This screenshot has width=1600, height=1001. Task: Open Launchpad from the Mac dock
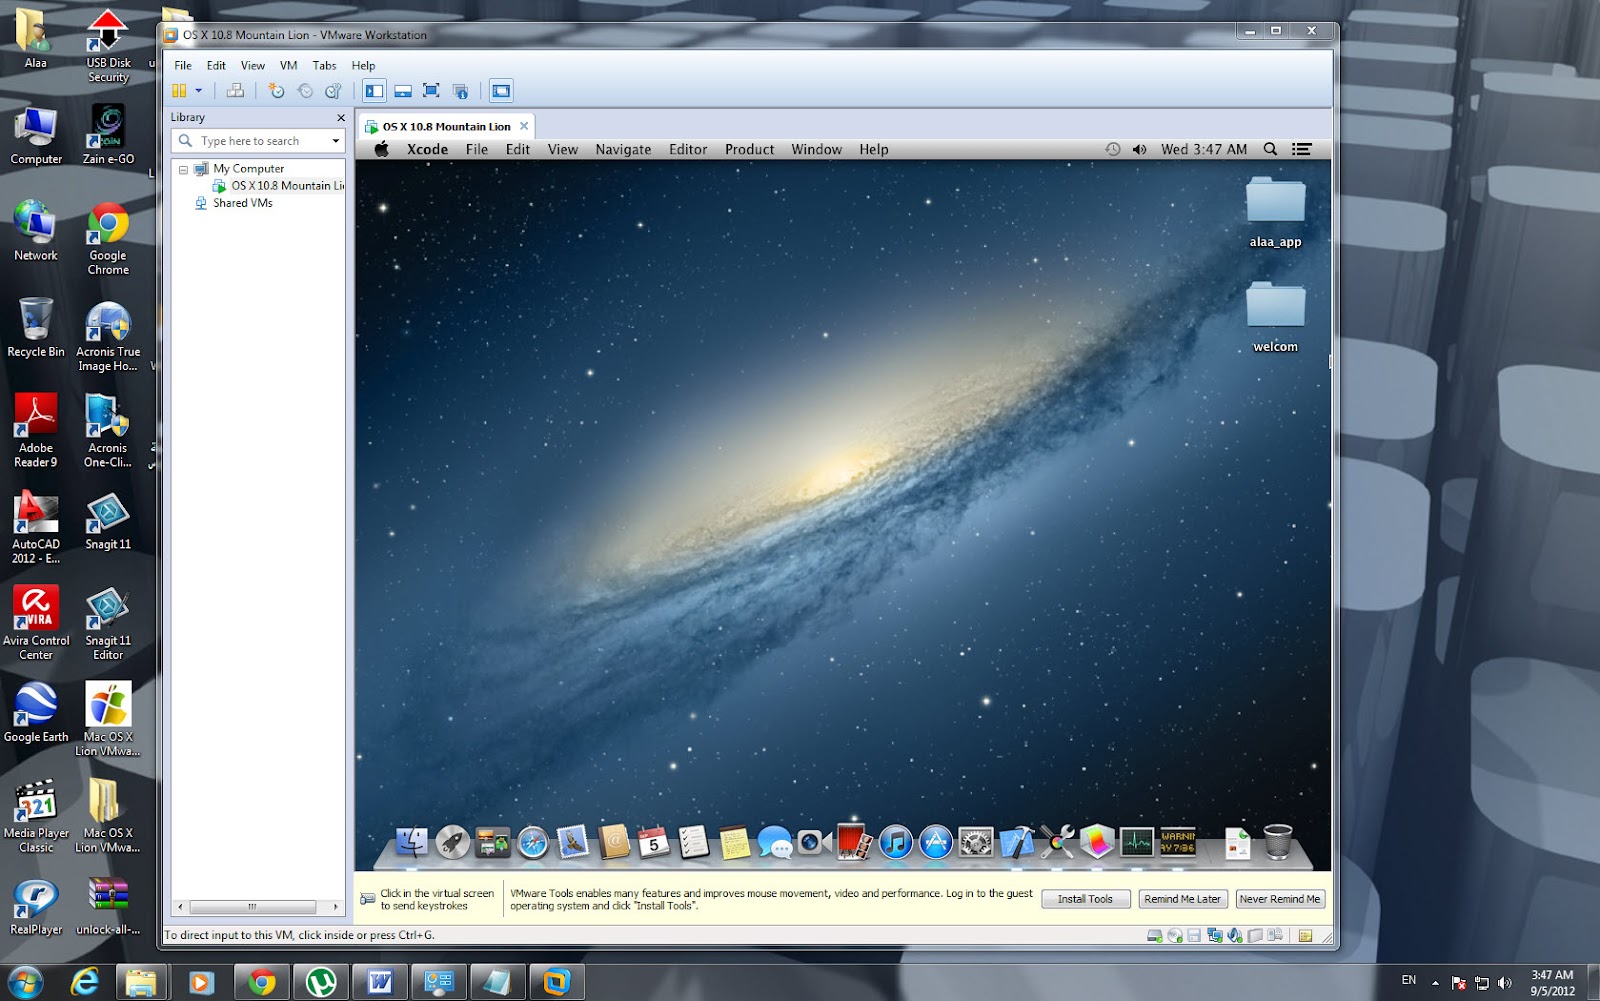point(452,842)
